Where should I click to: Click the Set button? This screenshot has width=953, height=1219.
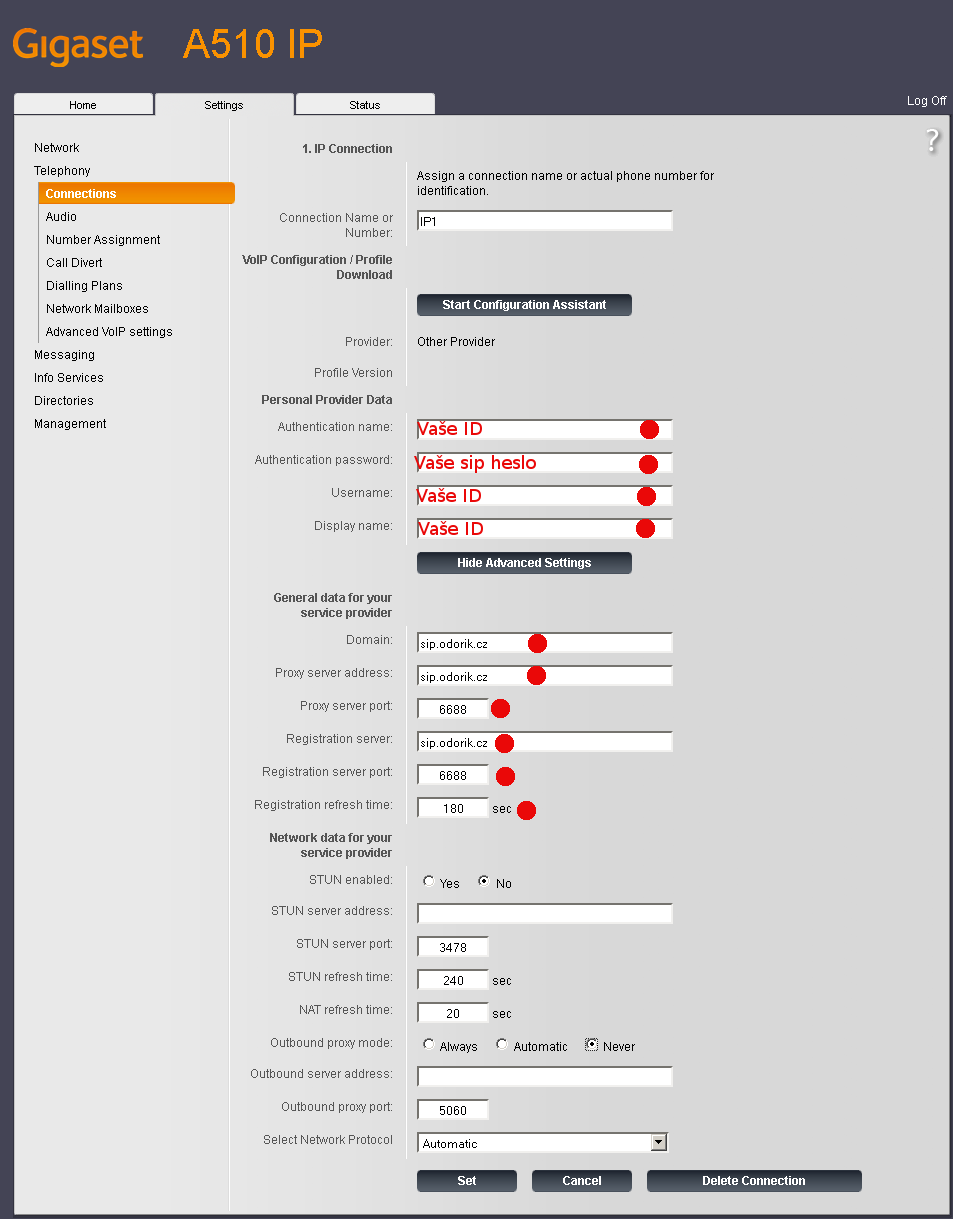click(x=467, y=1181)
